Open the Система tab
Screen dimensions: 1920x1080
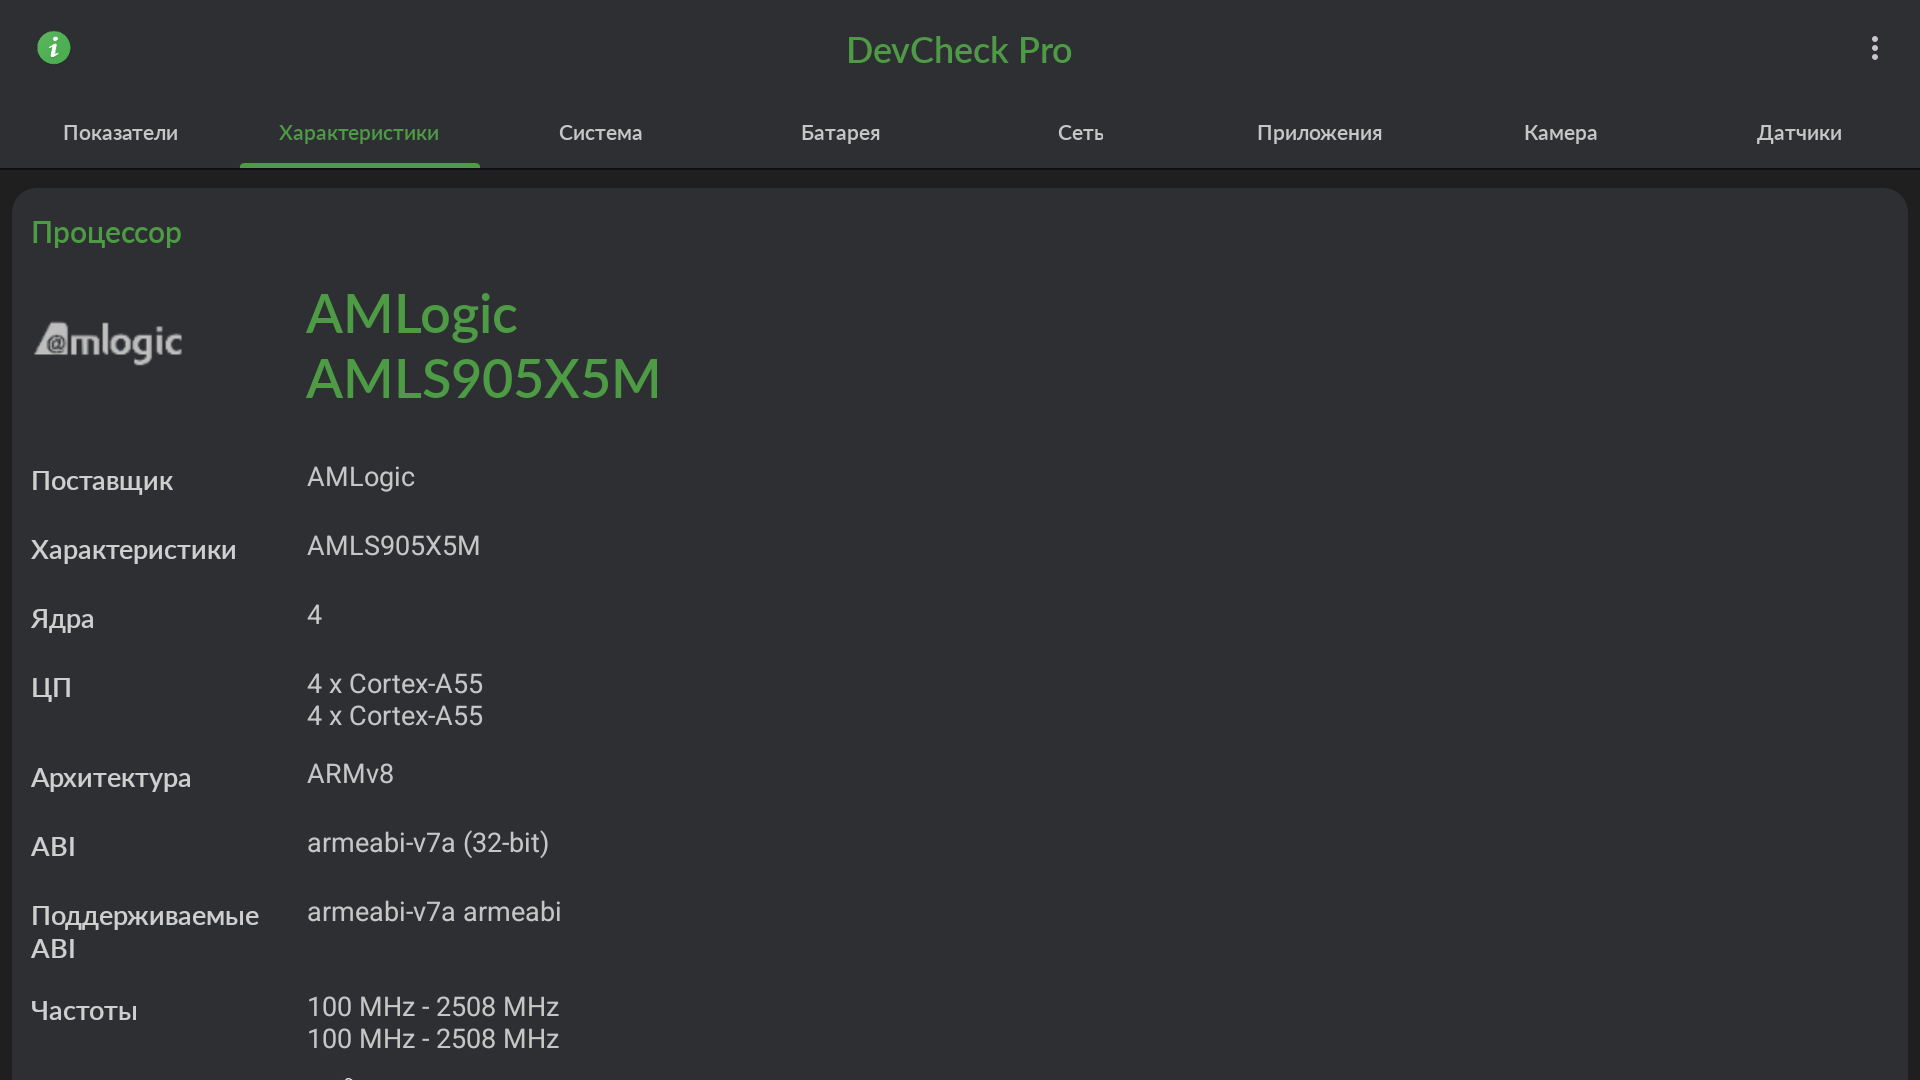(x=600, y=133)
